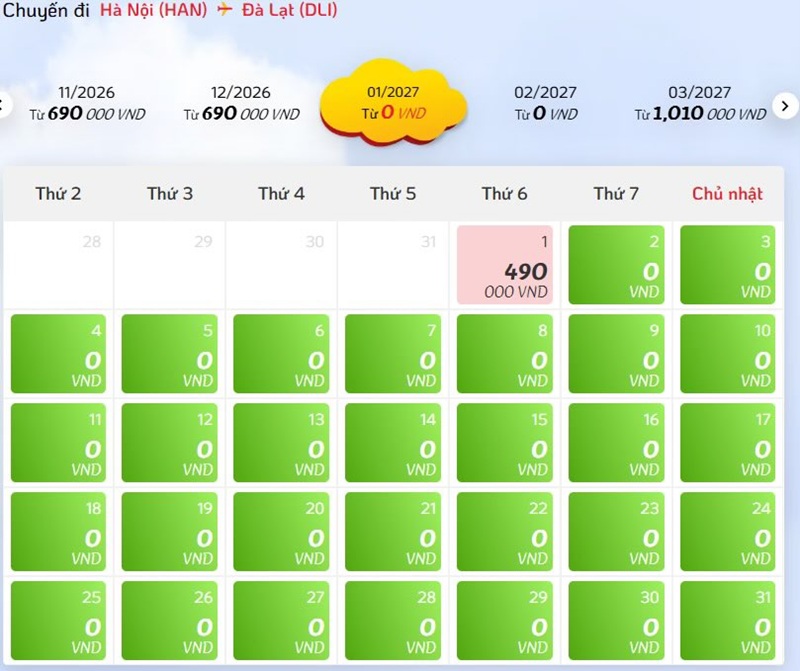
Task: Choose date 31 fare cell
Action: [x=728, y=620]
